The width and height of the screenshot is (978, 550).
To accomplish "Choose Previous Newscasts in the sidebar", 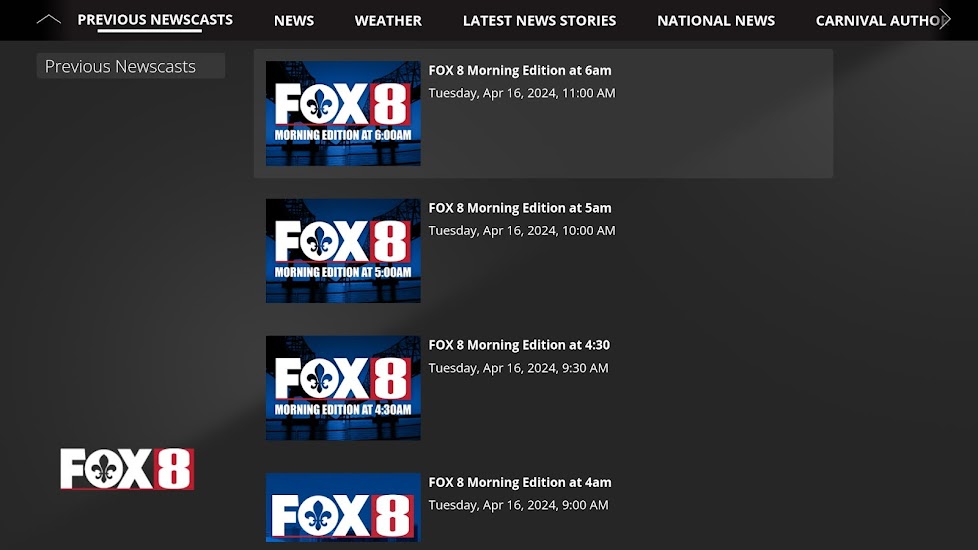I will coord(131,66).
